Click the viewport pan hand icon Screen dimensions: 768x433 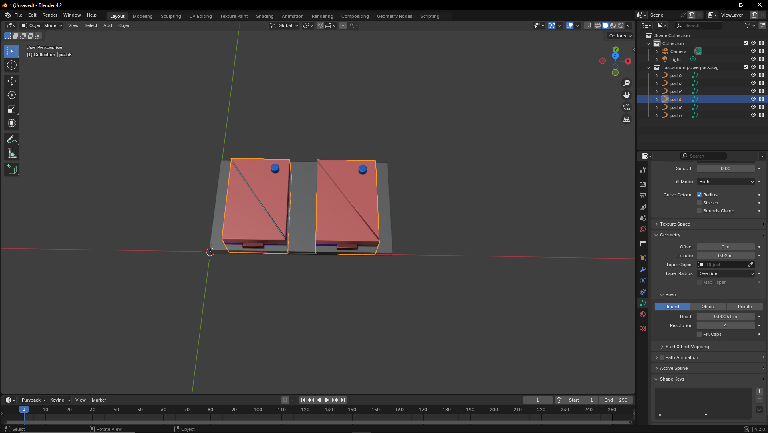[626, 95]
